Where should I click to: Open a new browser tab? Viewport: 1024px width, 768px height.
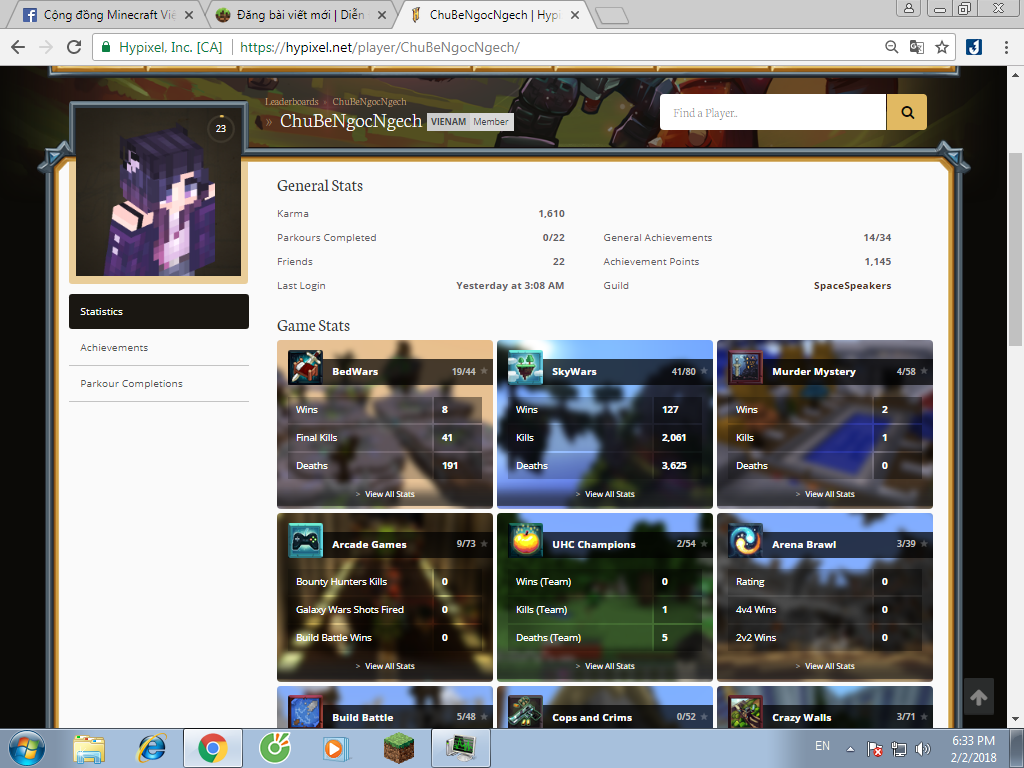(x=612, y=16)
